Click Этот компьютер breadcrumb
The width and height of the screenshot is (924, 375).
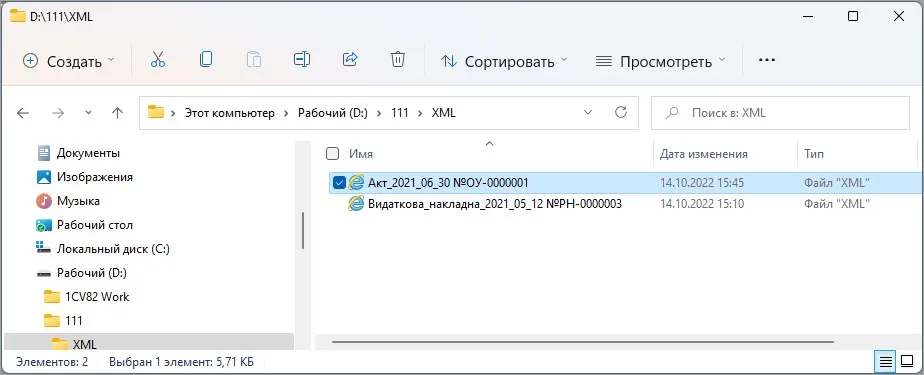[x=230, y=113]
